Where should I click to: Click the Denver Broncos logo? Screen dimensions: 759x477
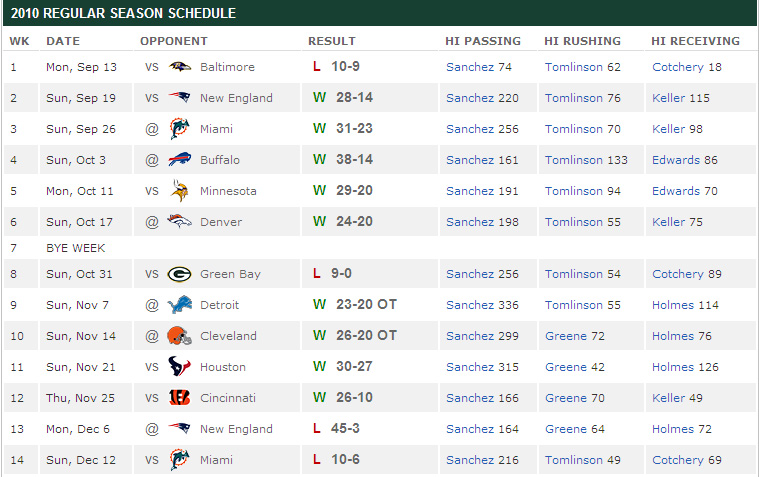(x=179, y=221)
